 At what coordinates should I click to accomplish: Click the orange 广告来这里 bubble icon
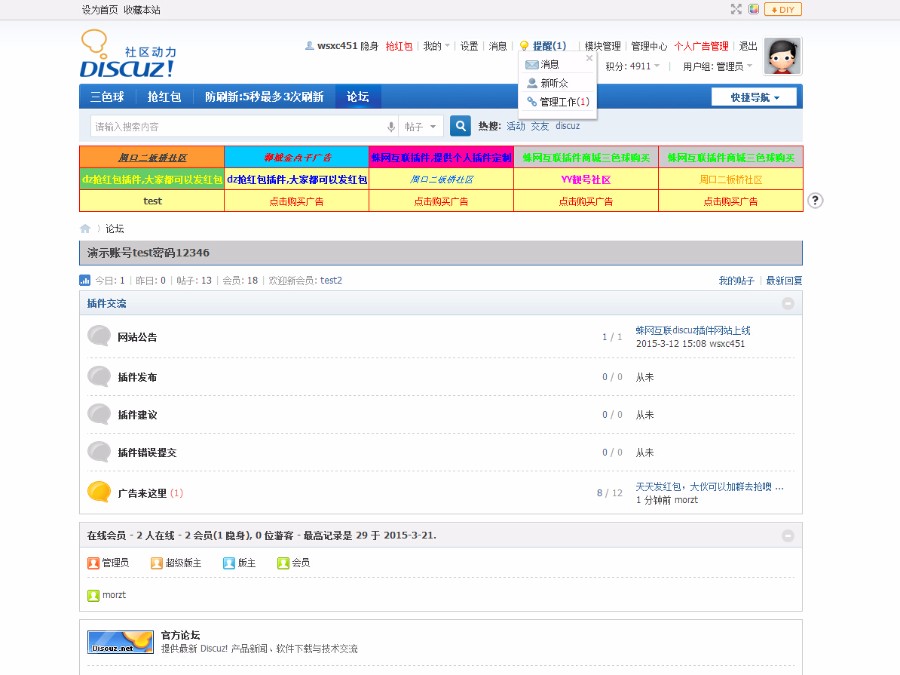(x=99, y=491)
